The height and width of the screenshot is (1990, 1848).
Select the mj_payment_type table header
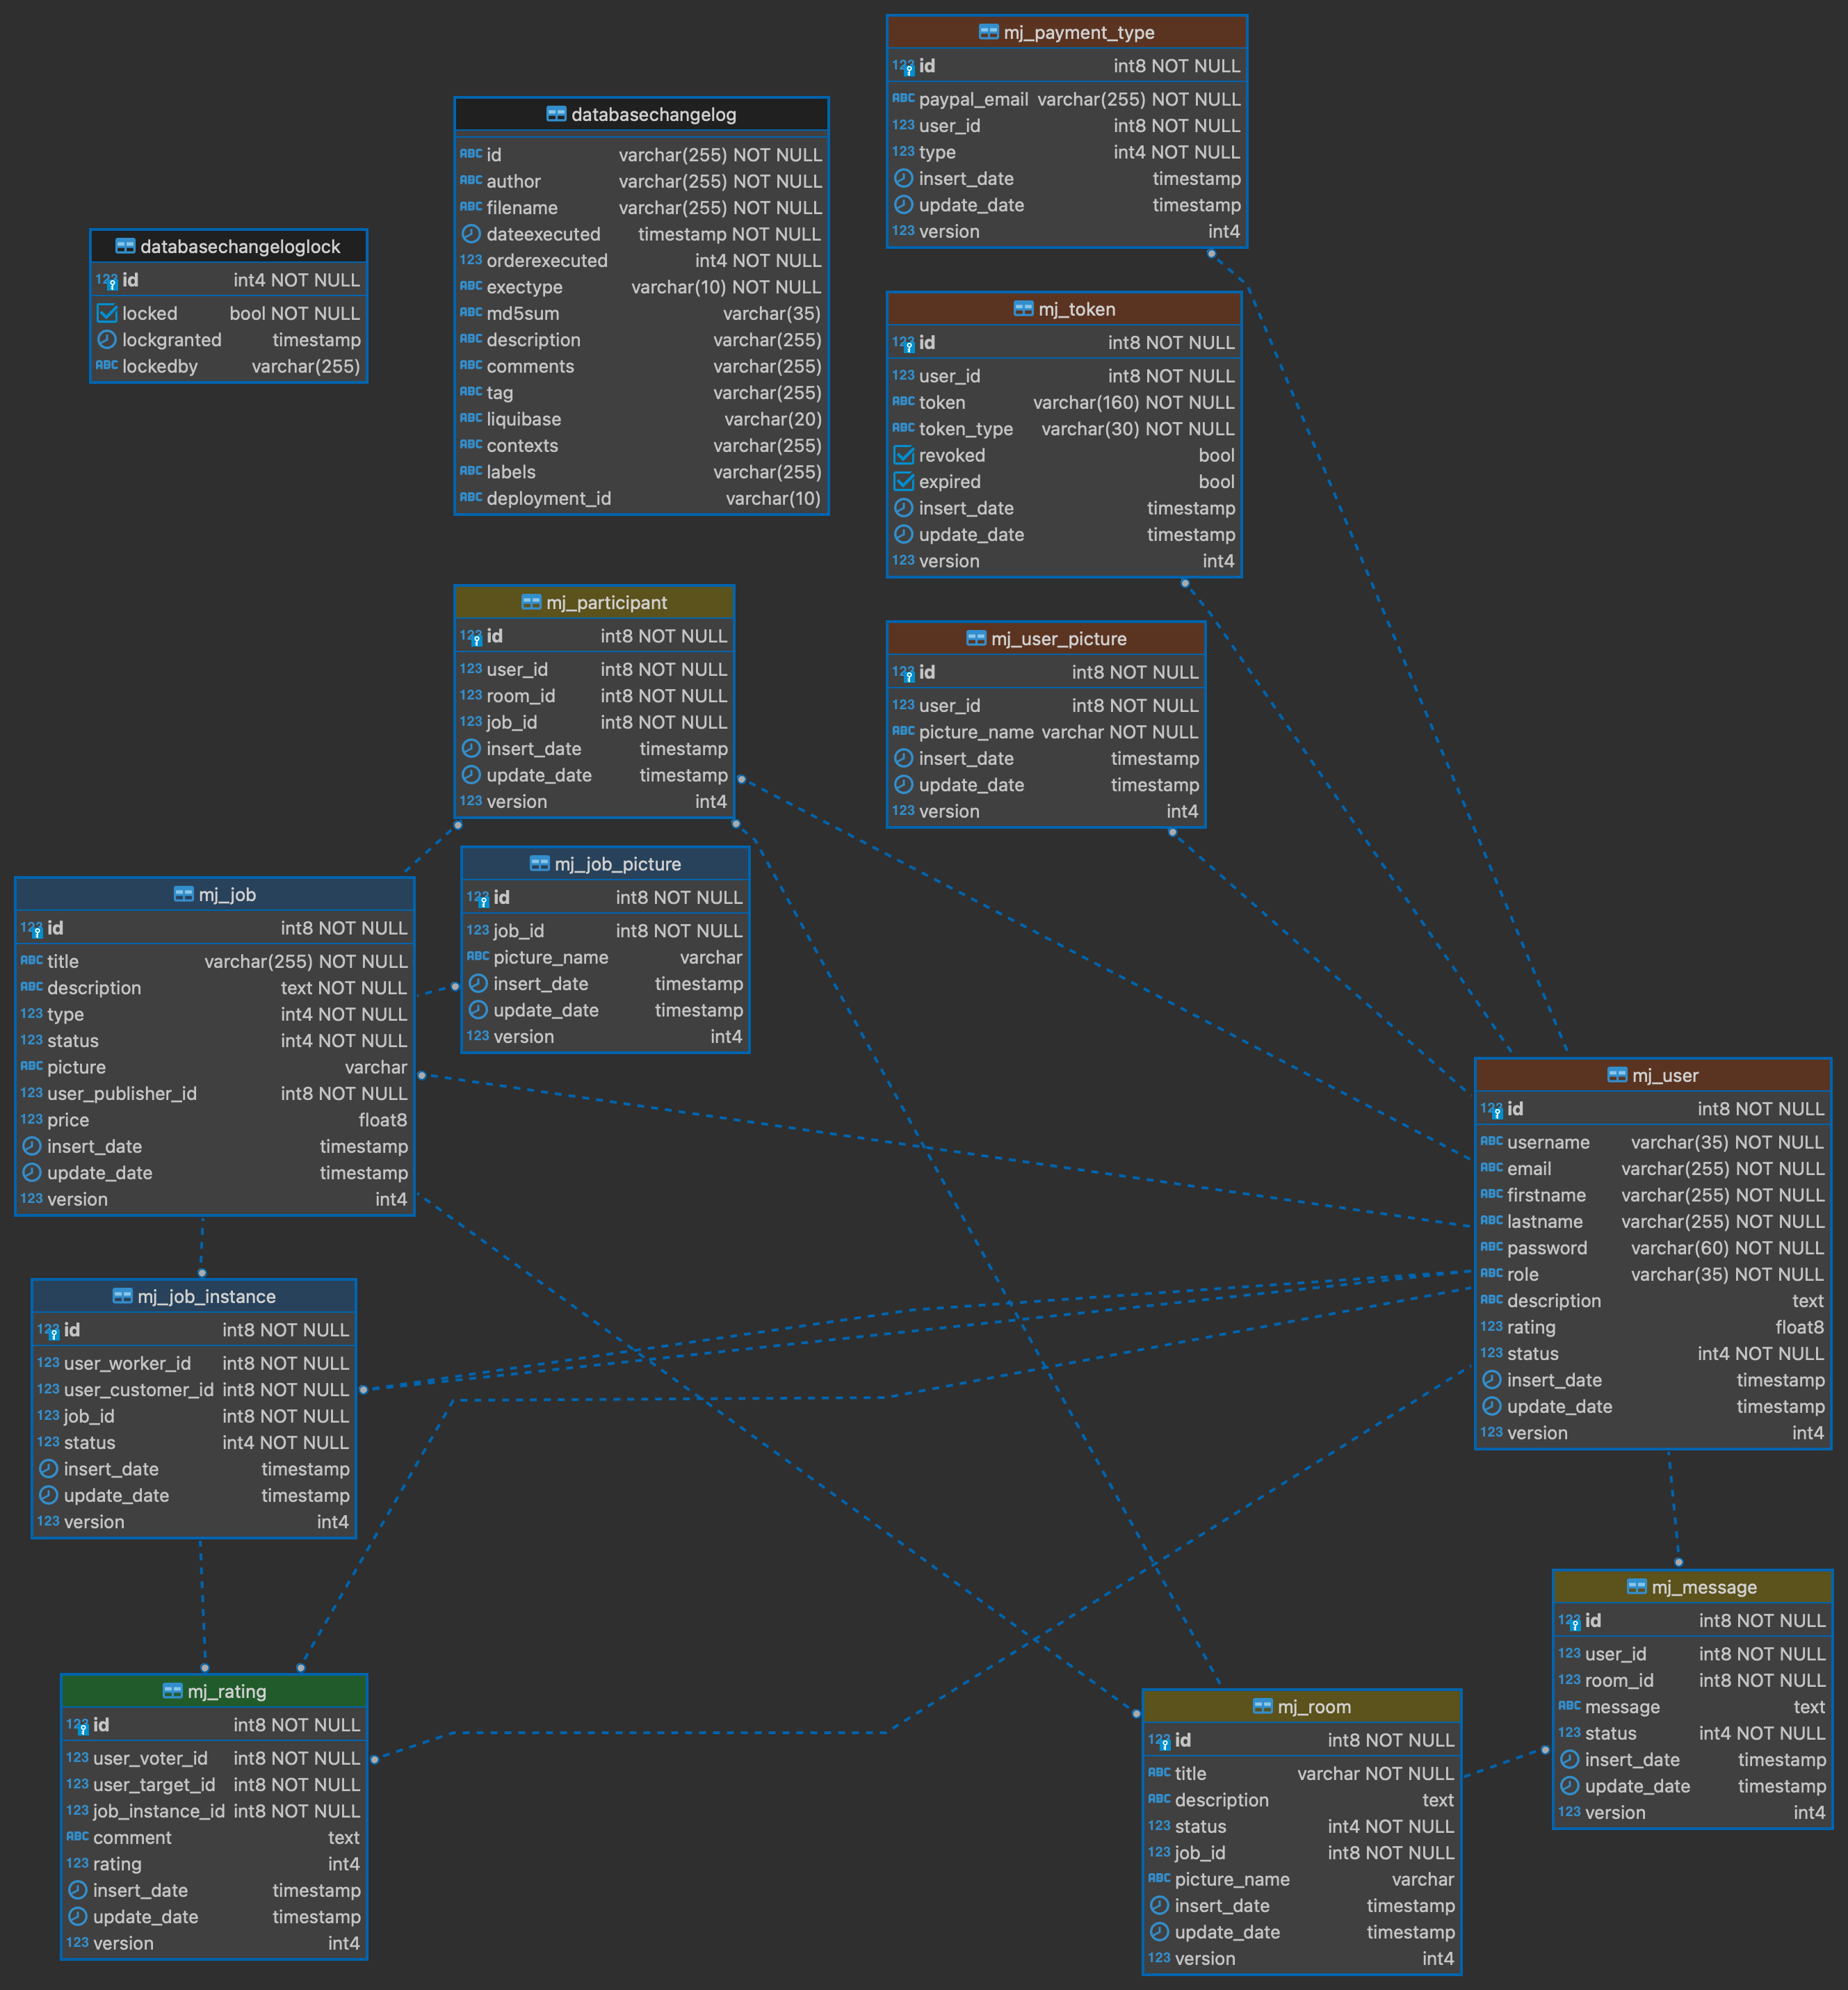1067,32
